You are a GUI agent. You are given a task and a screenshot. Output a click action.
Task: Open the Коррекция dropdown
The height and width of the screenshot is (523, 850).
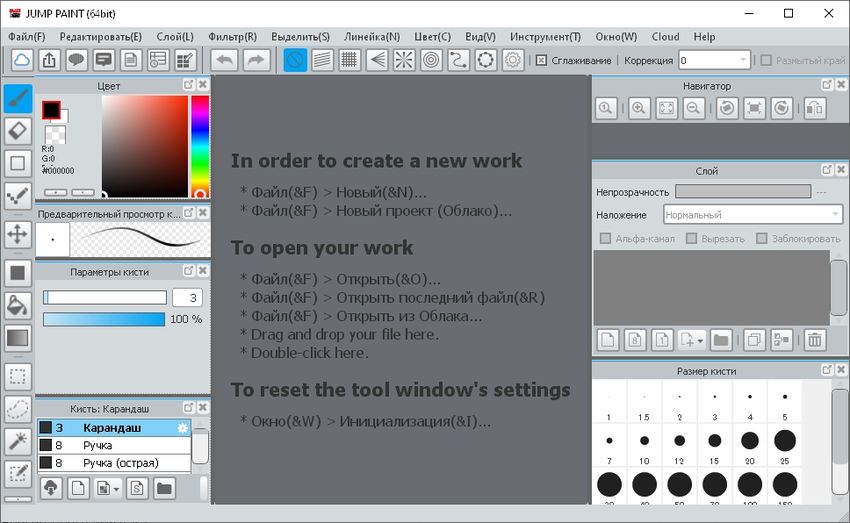click(714, 60)
